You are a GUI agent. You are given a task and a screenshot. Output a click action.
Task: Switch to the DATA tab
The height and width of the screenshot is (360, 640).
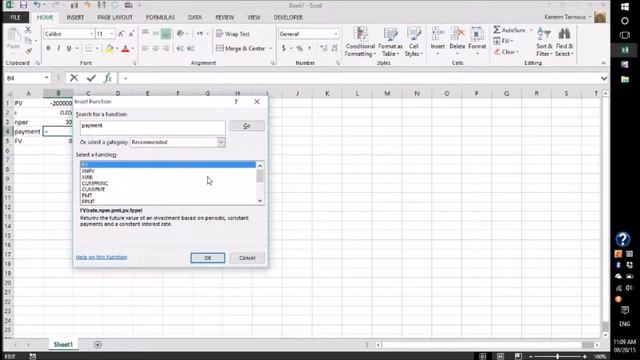coord(195,17)
